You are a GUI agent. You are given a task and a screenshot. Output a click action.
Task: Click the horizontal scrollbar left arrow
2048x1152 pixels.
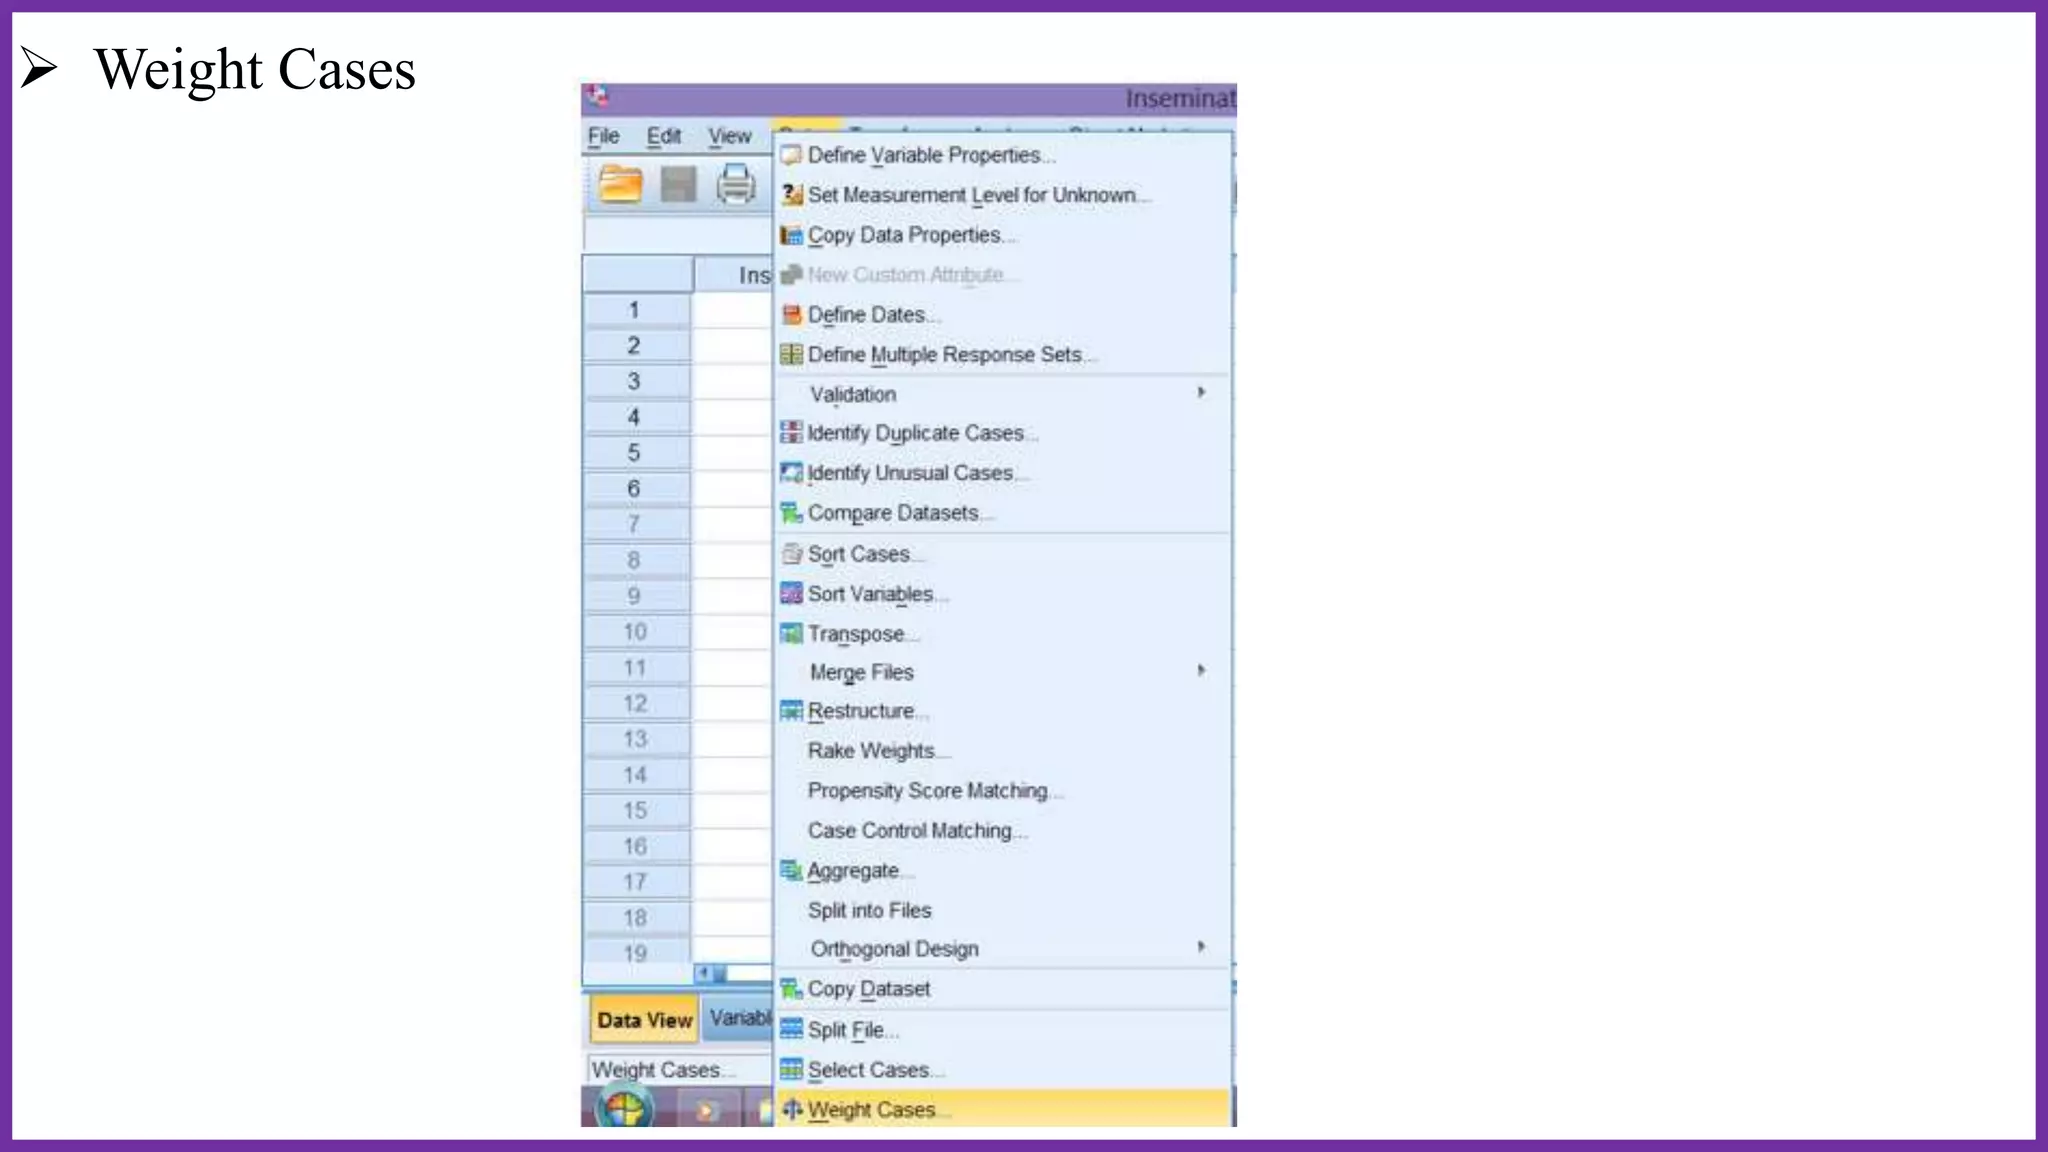click(x=704, y=973)
